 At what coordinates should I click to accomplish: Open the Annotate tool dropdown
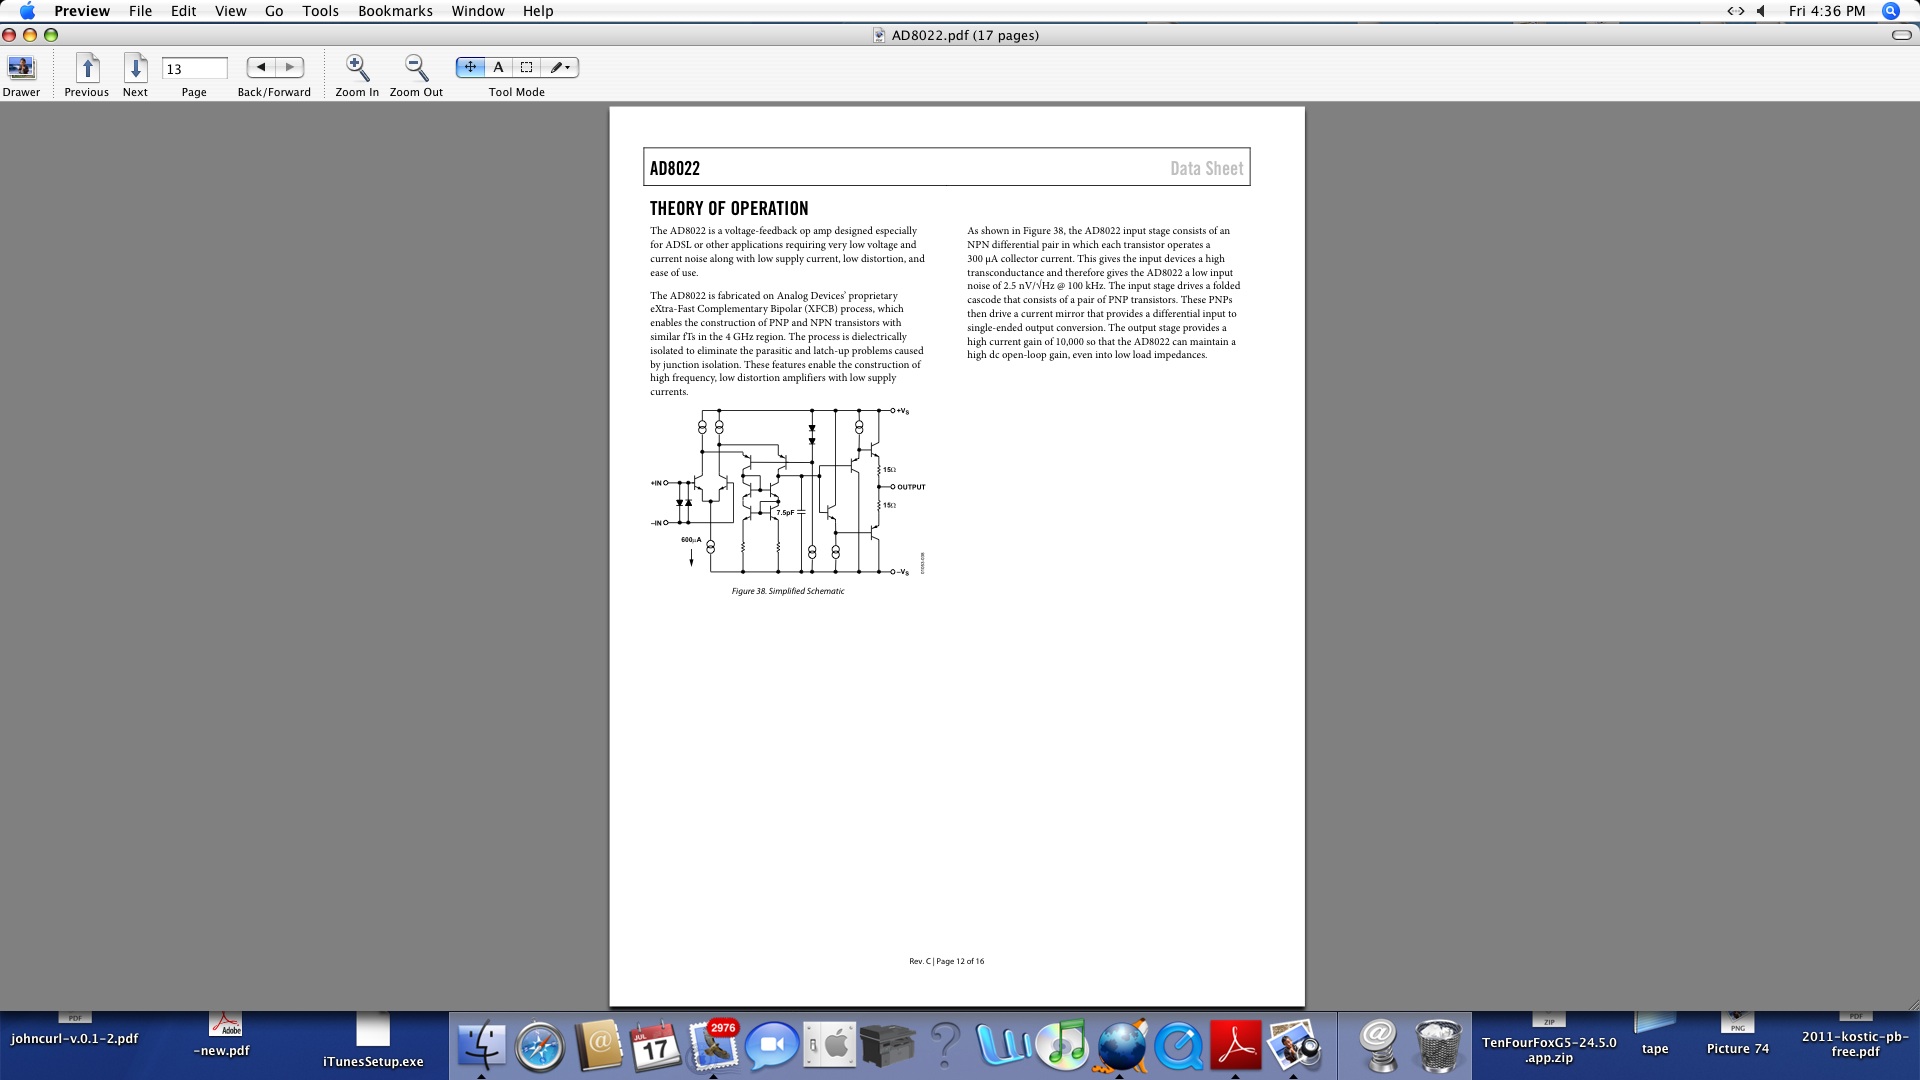pos(560,67)
